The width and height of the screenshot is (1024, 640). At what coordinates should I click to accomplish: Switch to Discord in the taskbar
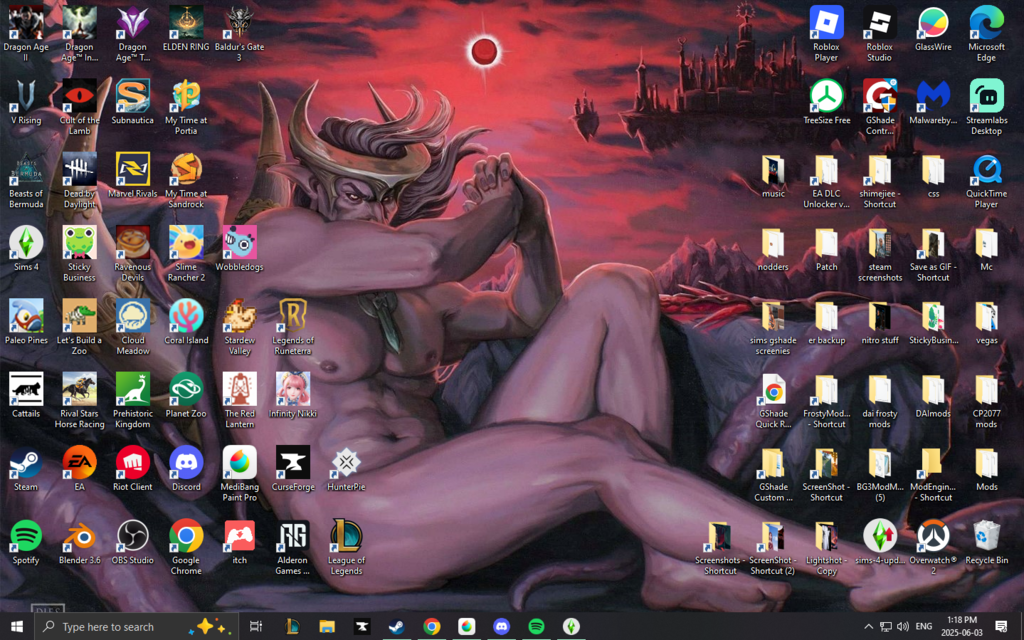point(502,626)
